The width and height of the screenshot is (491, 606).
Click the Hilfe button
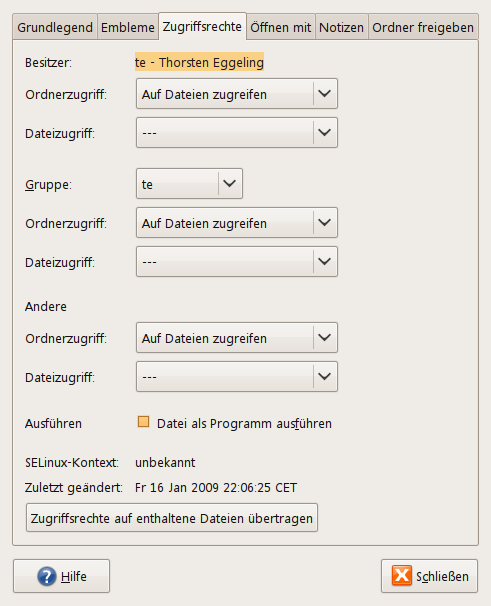click(x=61, y=576)
